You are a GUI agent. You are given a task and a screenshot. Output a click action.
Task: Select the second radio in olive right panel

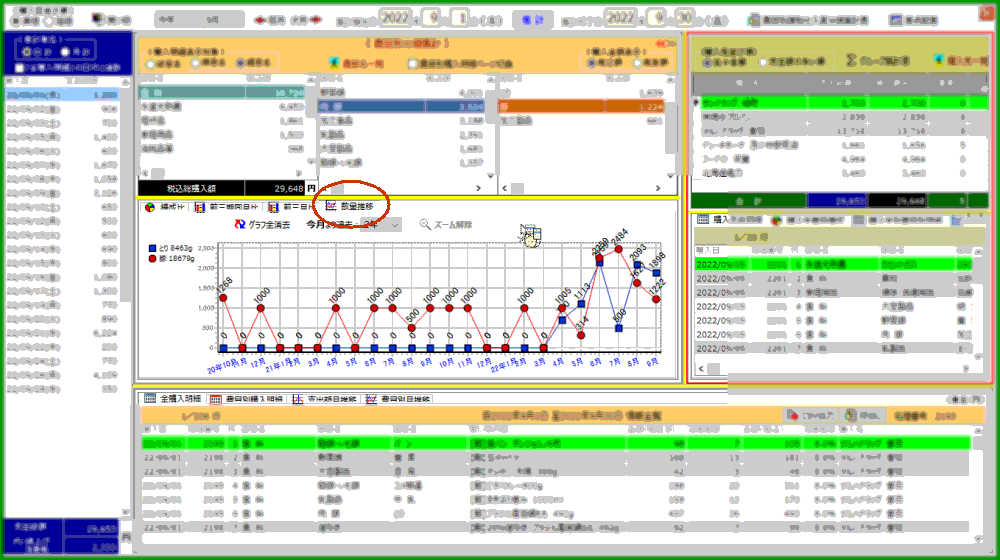(763, 63)
